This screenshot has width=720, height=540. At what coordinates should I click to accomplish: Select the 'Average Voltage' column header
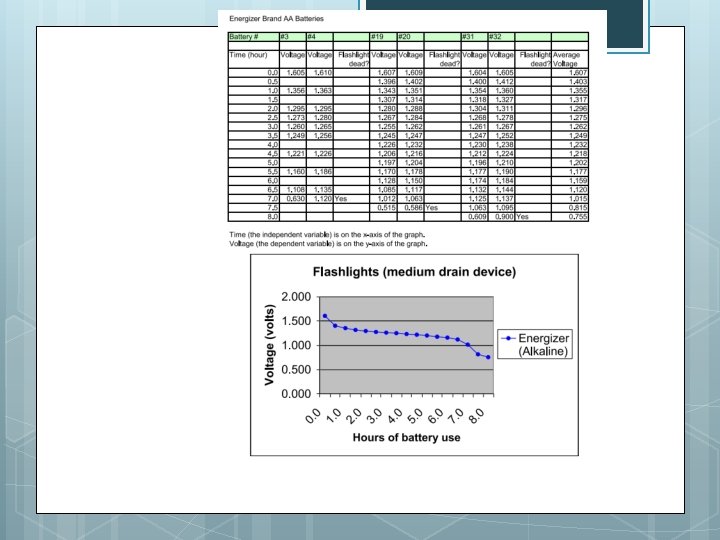570,59
